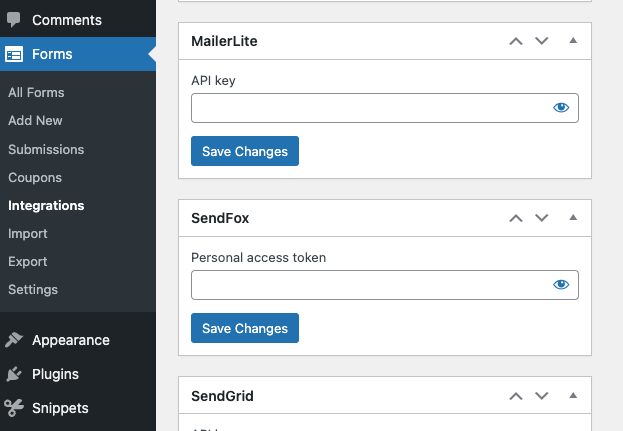Focus the MailerLite API key field

[x=385, y=108]
